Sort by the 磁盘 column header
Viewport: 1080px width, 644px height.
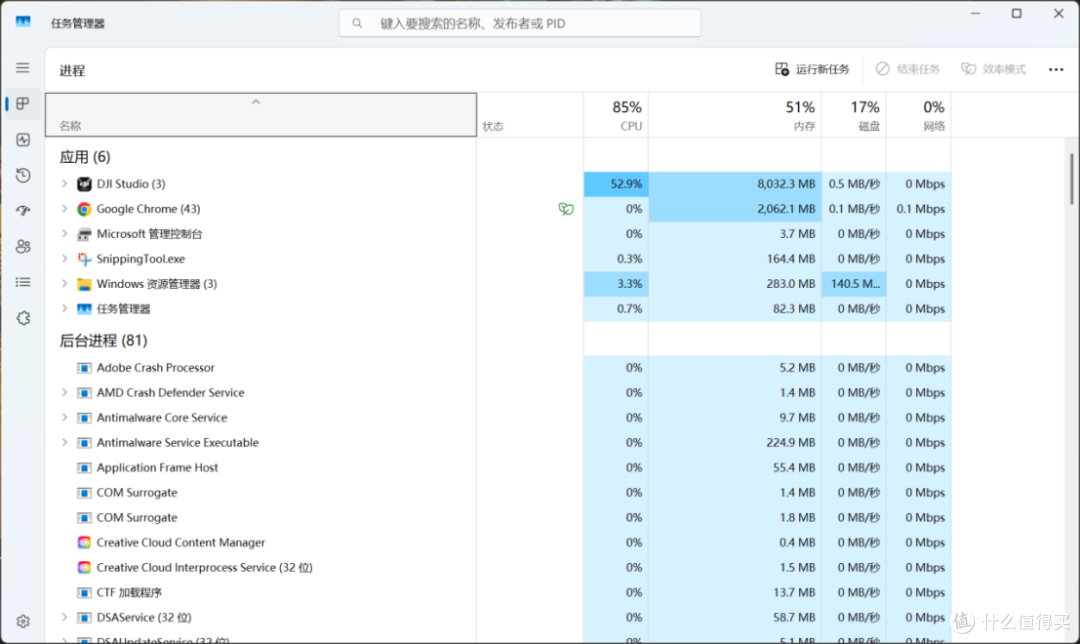point(854,114)
